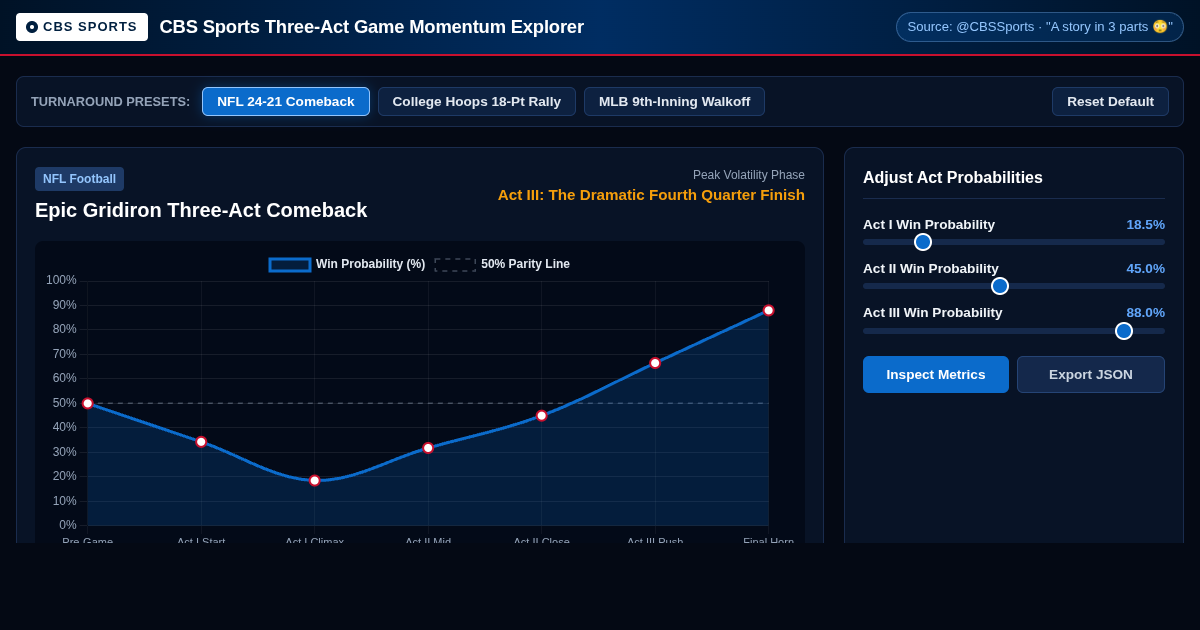Click the 45.0% value label
This screenshot has width=1200, height=630.
[1145, 268]
